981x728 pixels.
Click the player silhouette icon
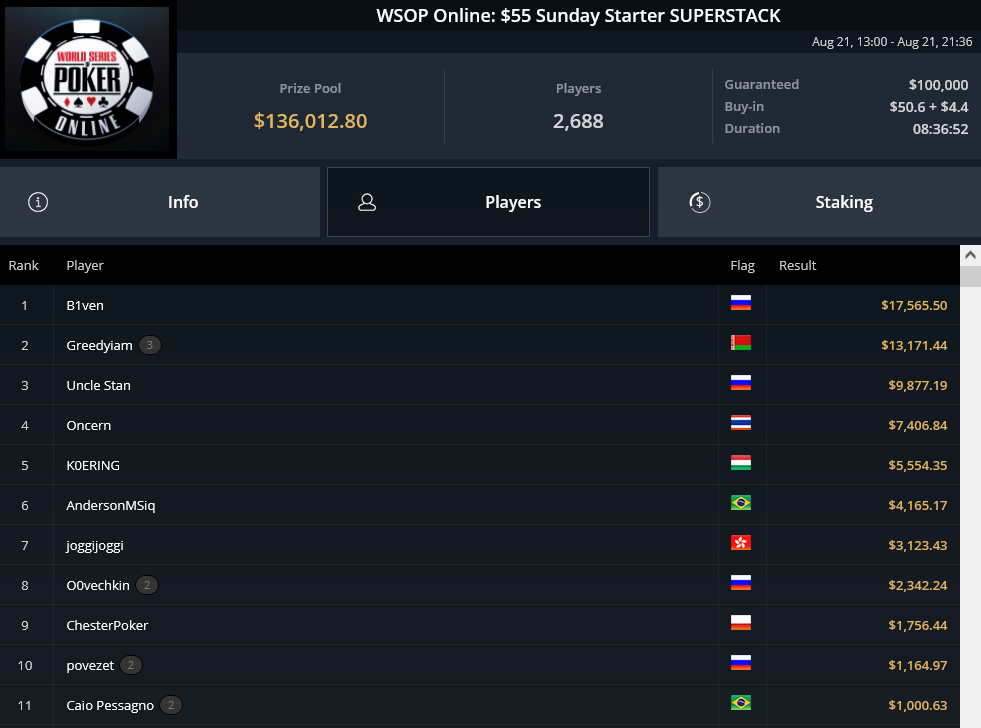[367, 202]
